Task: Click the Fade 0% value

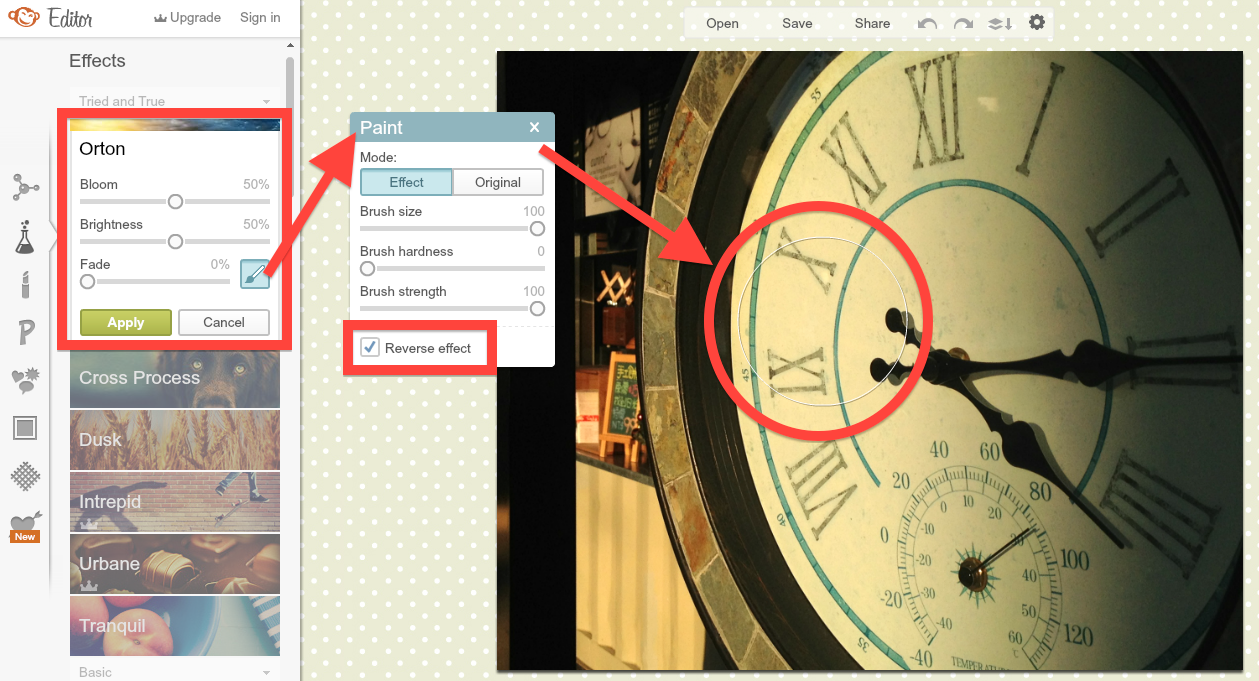Action: click(x=220, y=264)
